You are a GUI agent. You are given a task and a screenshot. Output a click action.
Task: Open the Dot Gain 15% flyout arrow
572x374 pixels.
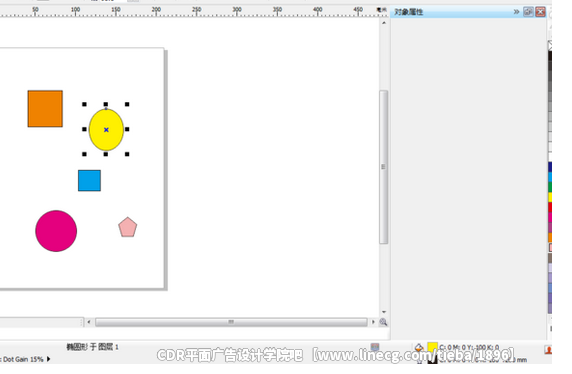click(49, 359)
